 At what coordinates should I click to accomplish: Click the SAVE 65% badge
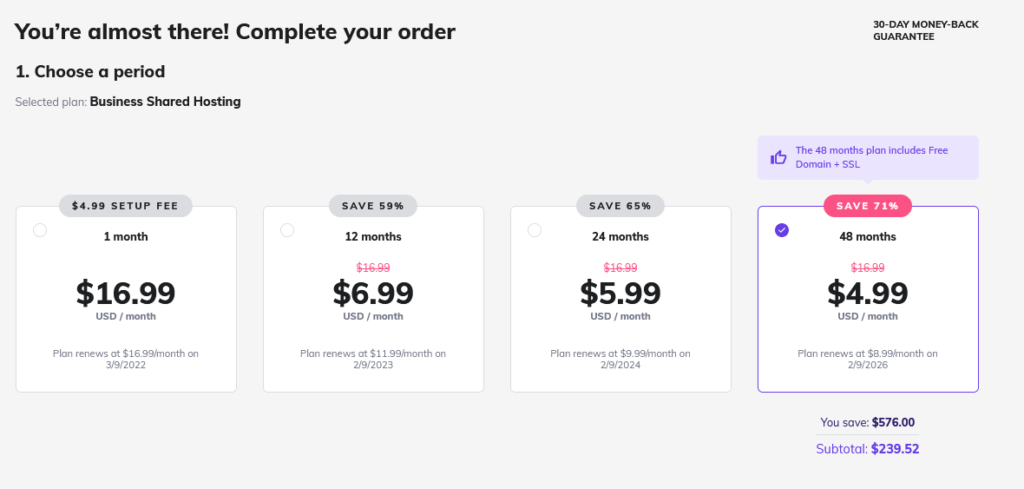[620, 206]
